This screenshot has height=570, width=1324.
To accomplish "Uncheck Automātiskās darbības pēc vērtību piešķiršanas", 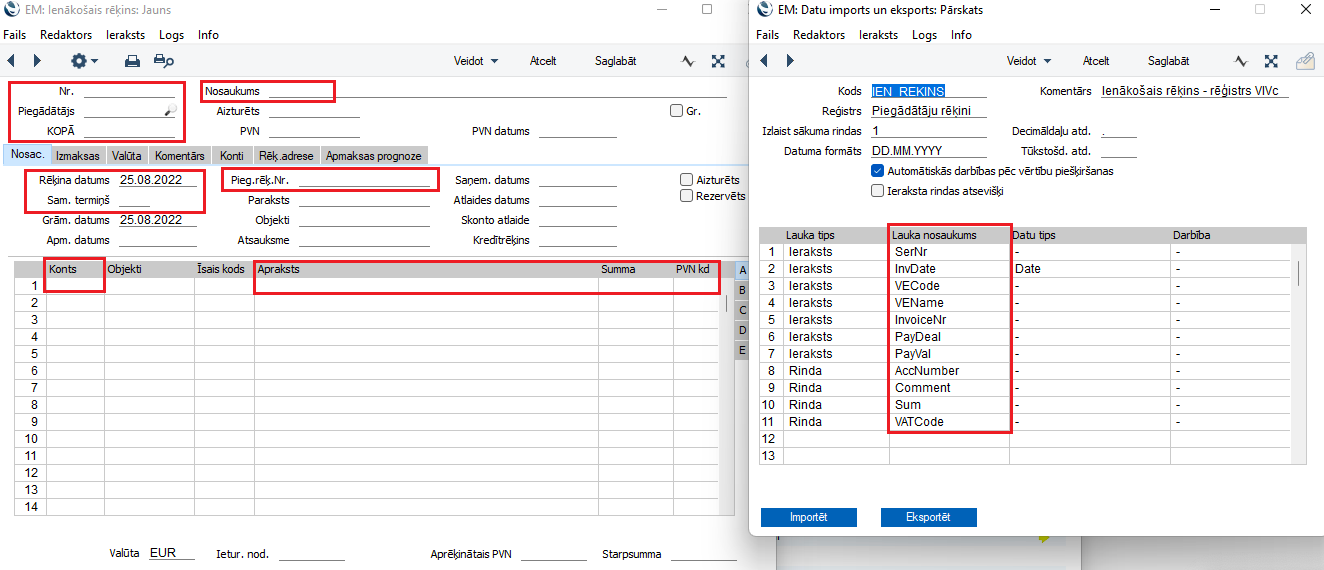I will [878, 171].
